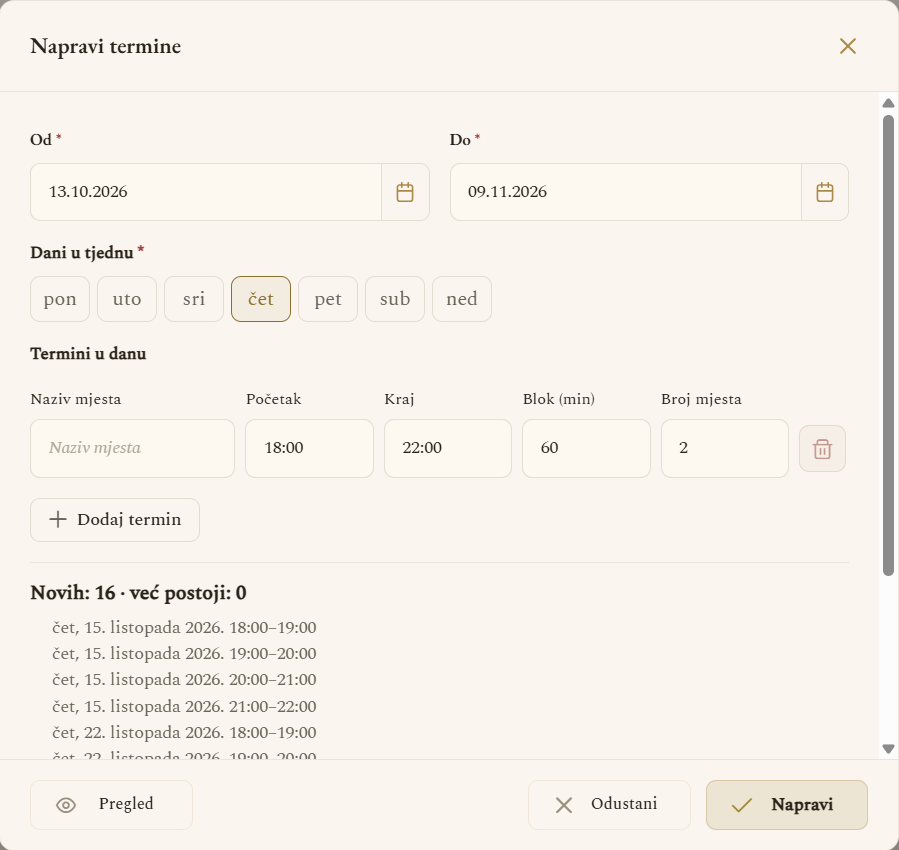Click the Od date field showing 13.10.2026
The image size is (899, 850).
click(206, 192)
